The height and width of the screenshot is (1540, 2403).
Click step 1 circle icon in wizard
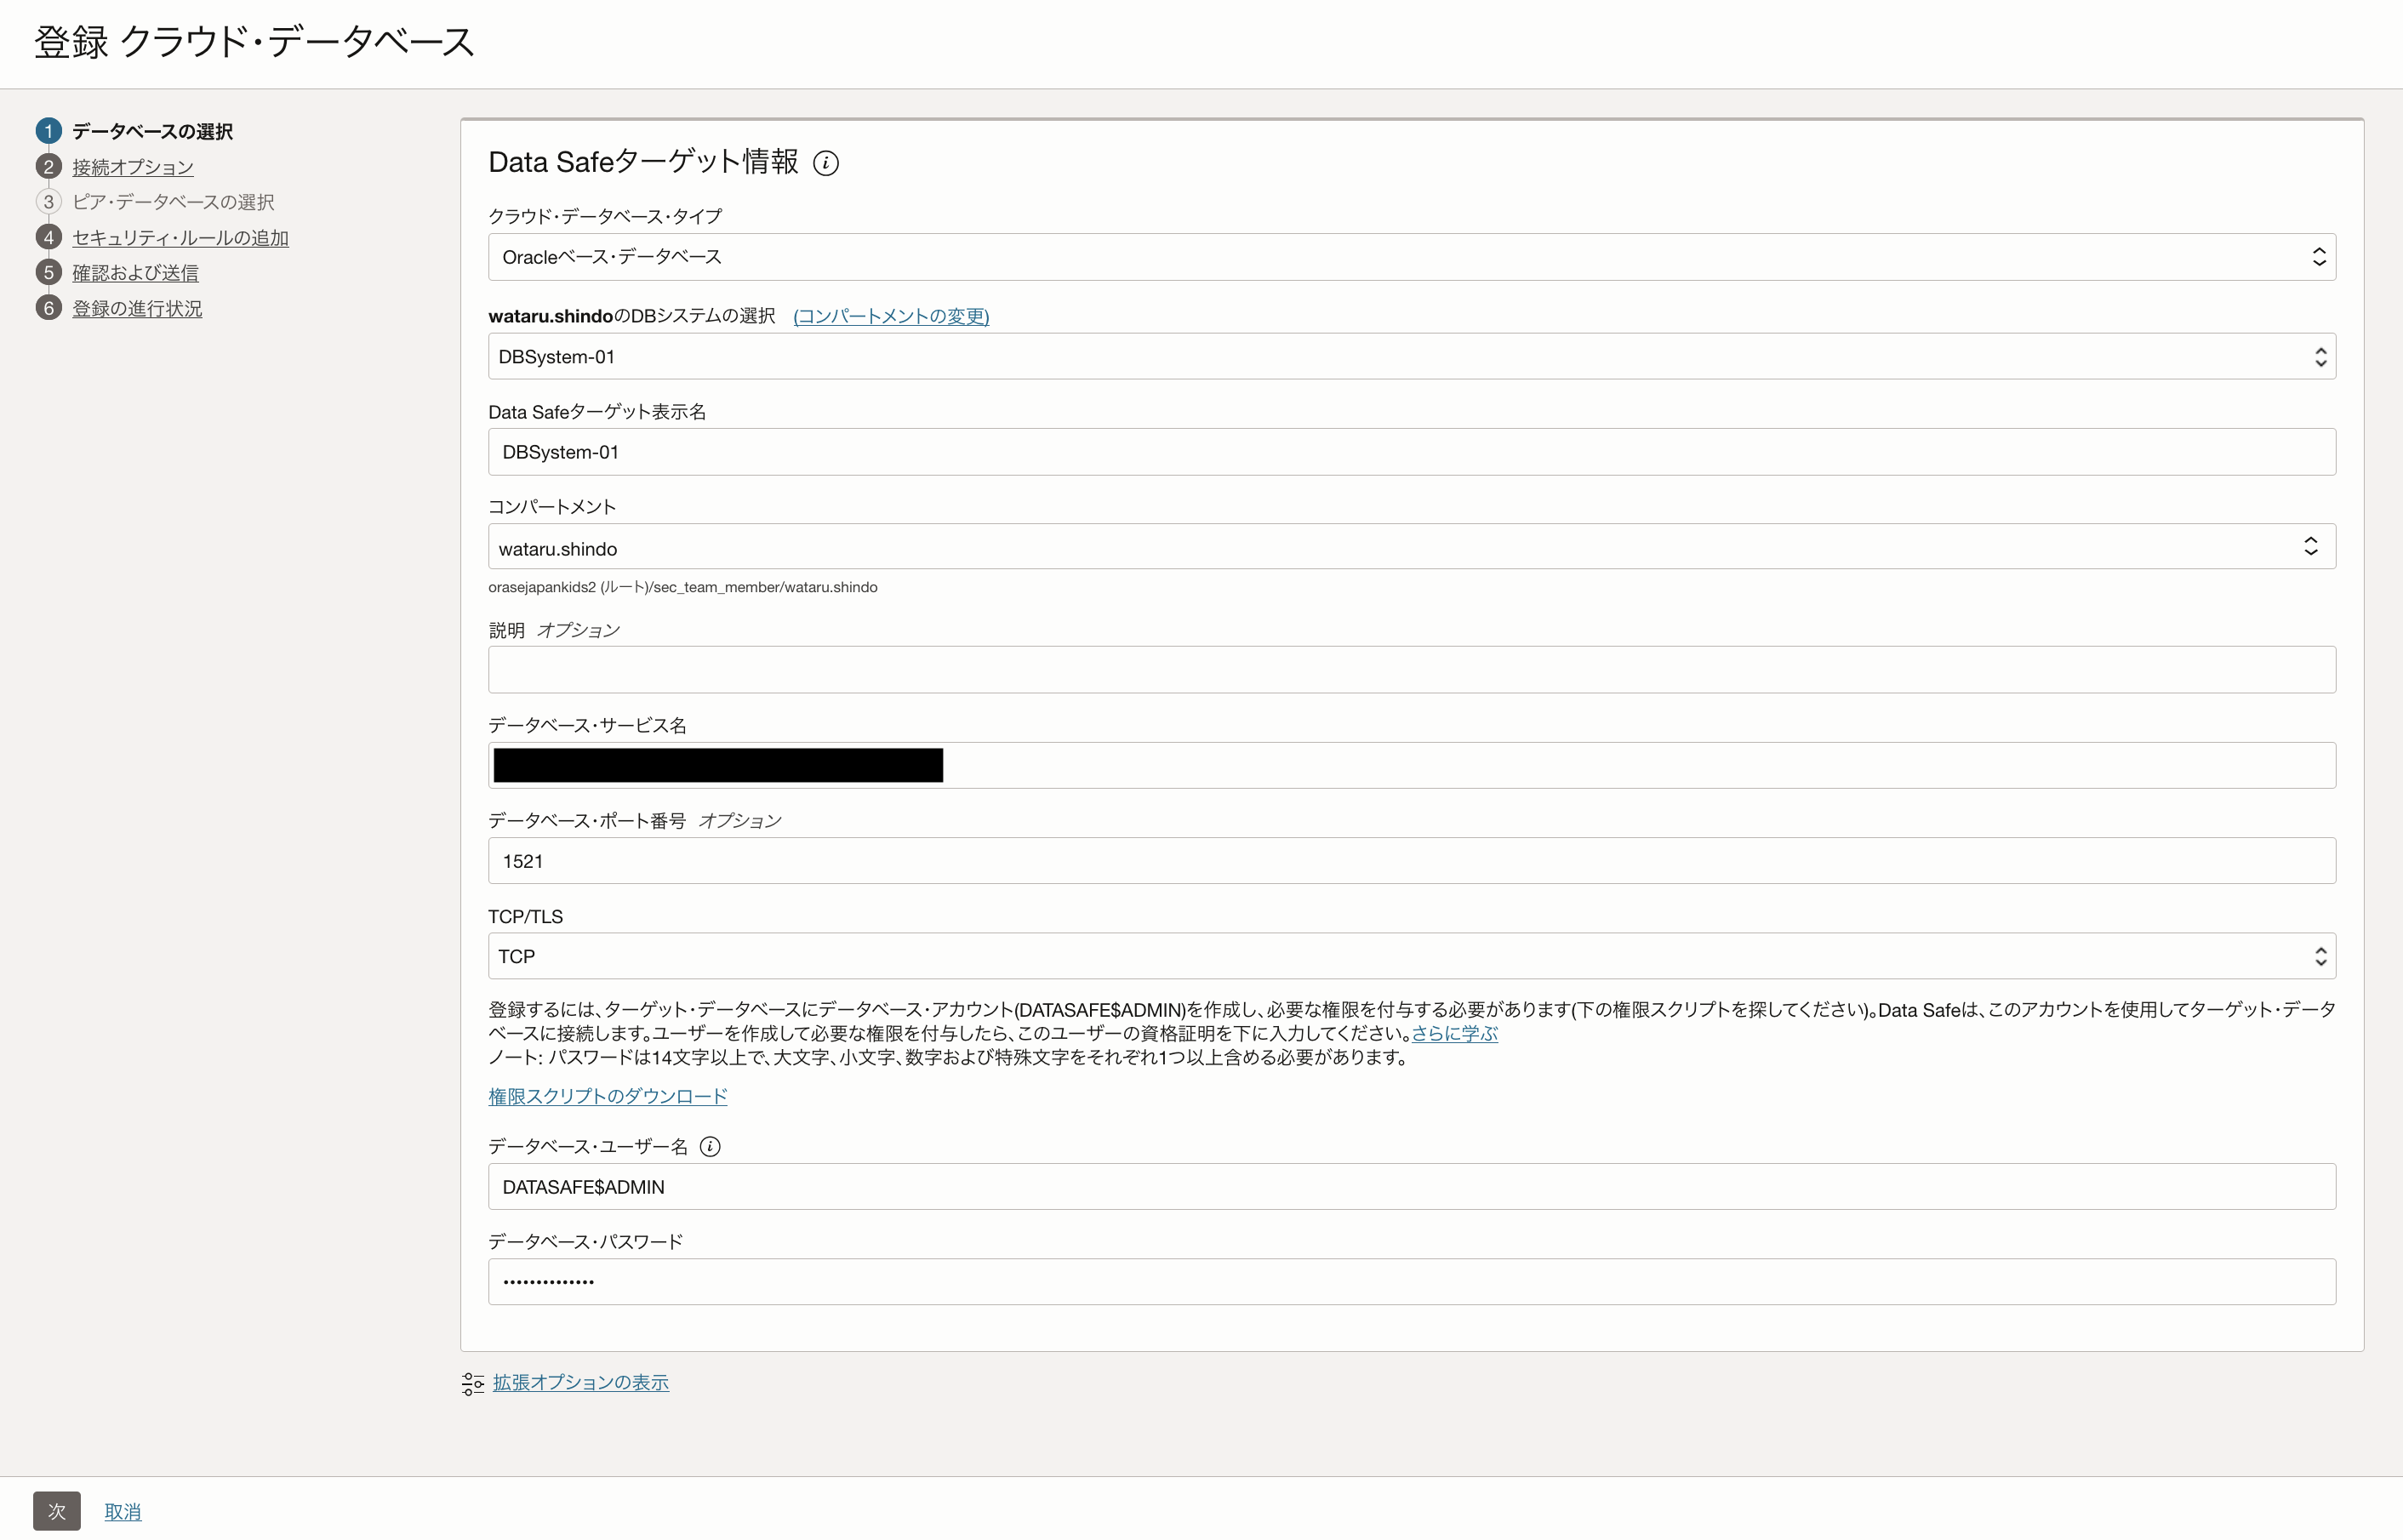click(48, 131)
